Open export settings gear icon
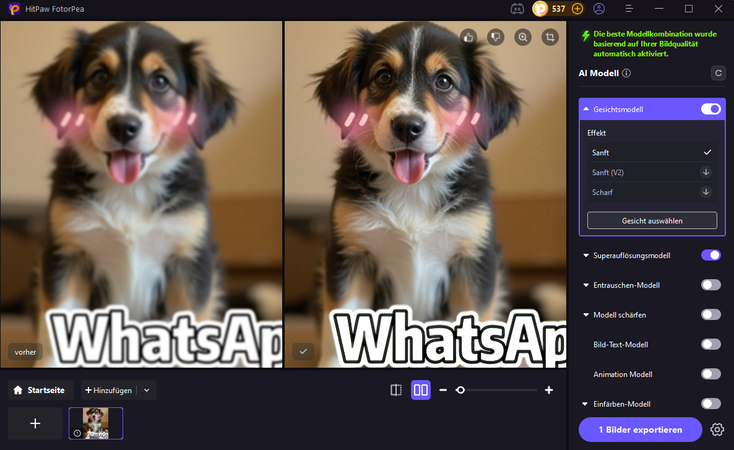 (x=717, y=429)
